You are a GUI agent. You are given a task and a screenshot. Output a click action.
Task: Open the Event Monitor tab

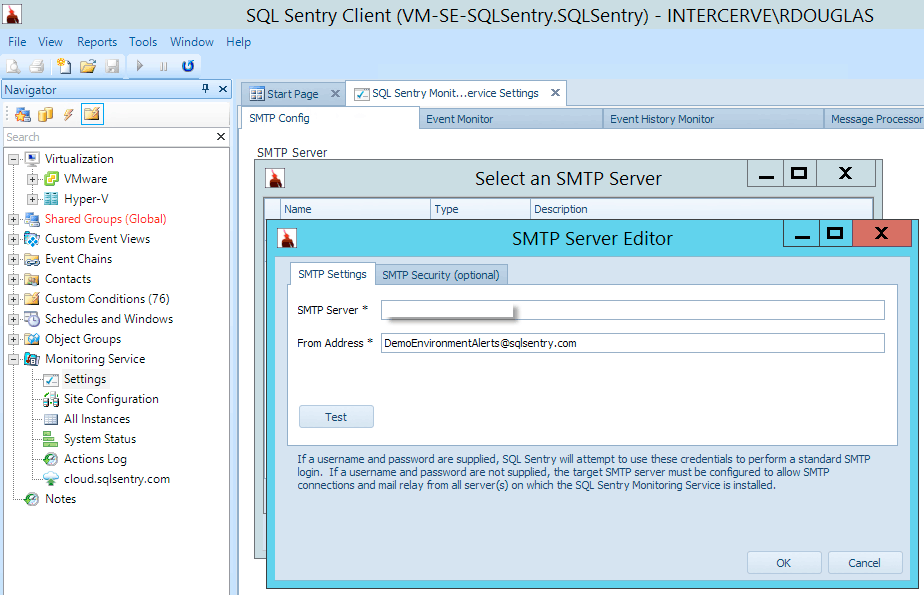pos(459,119)
